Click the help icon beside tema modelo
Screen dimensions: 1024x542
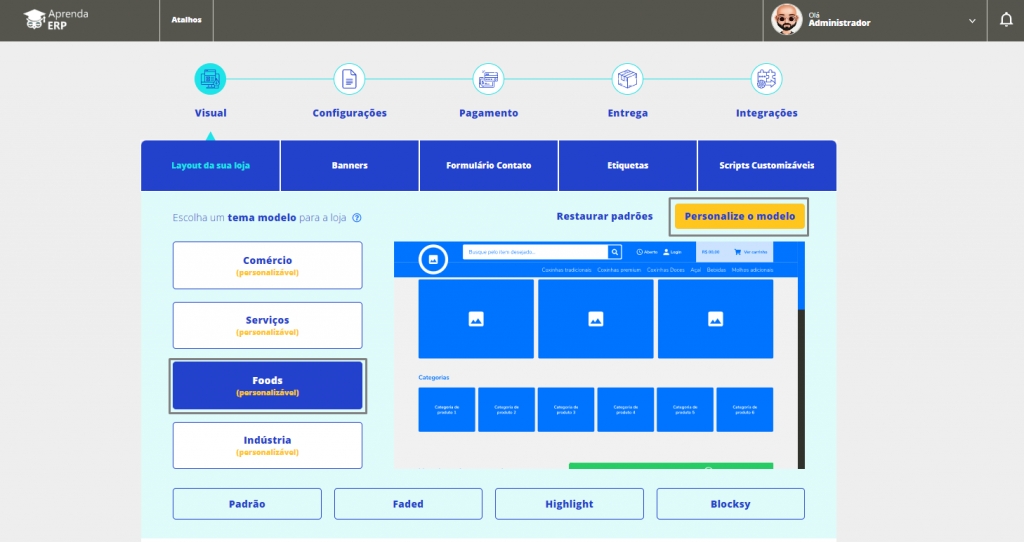[357, 217]
